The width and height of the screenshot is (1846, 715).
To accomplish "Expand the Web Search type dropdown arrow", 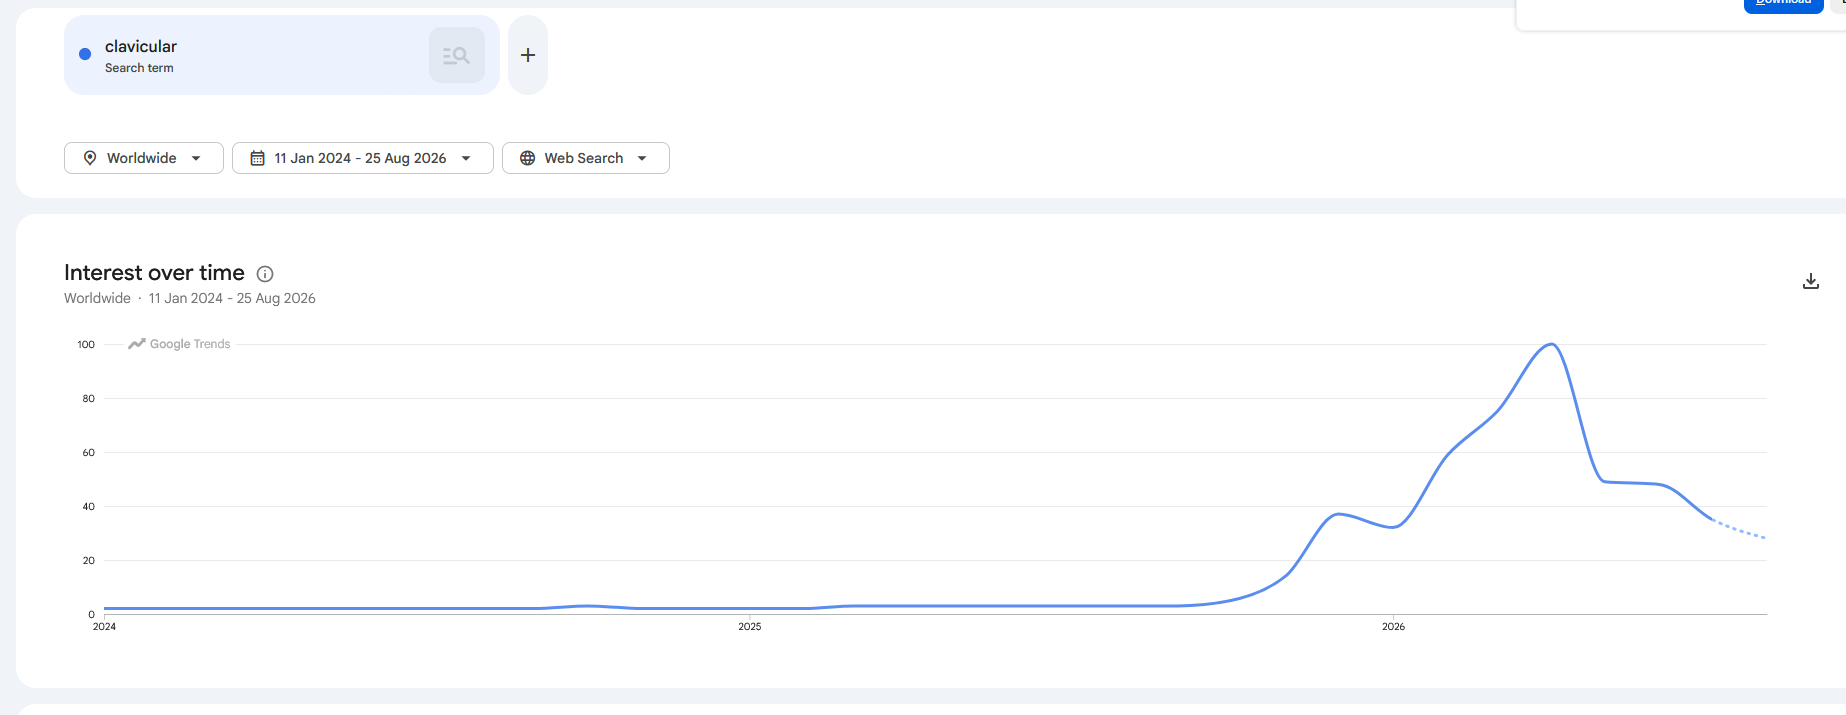I will pyautogui.click(x=642, y=158).
